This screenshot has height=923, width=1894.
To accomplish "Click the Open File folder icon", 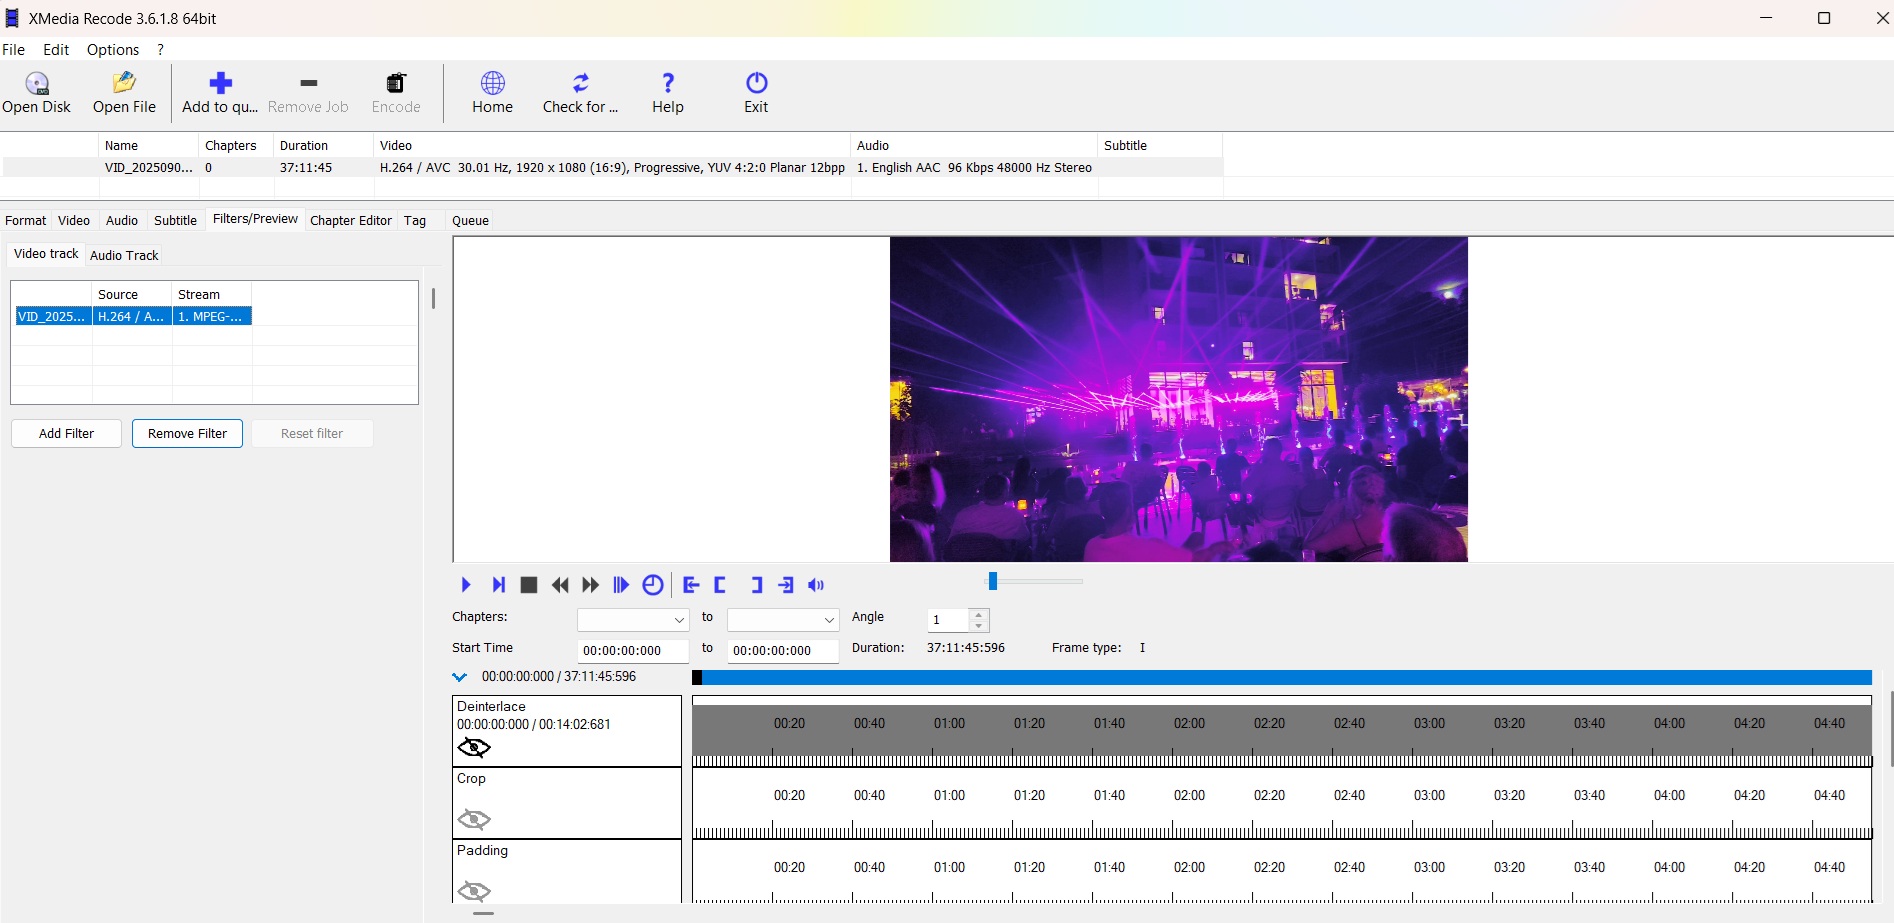I will (x=124, y=83).
